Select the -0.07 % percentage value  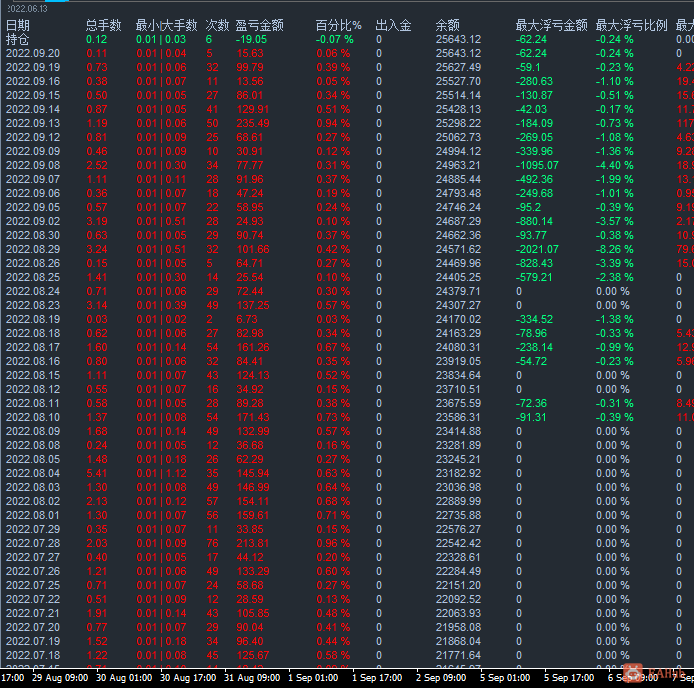335,39
